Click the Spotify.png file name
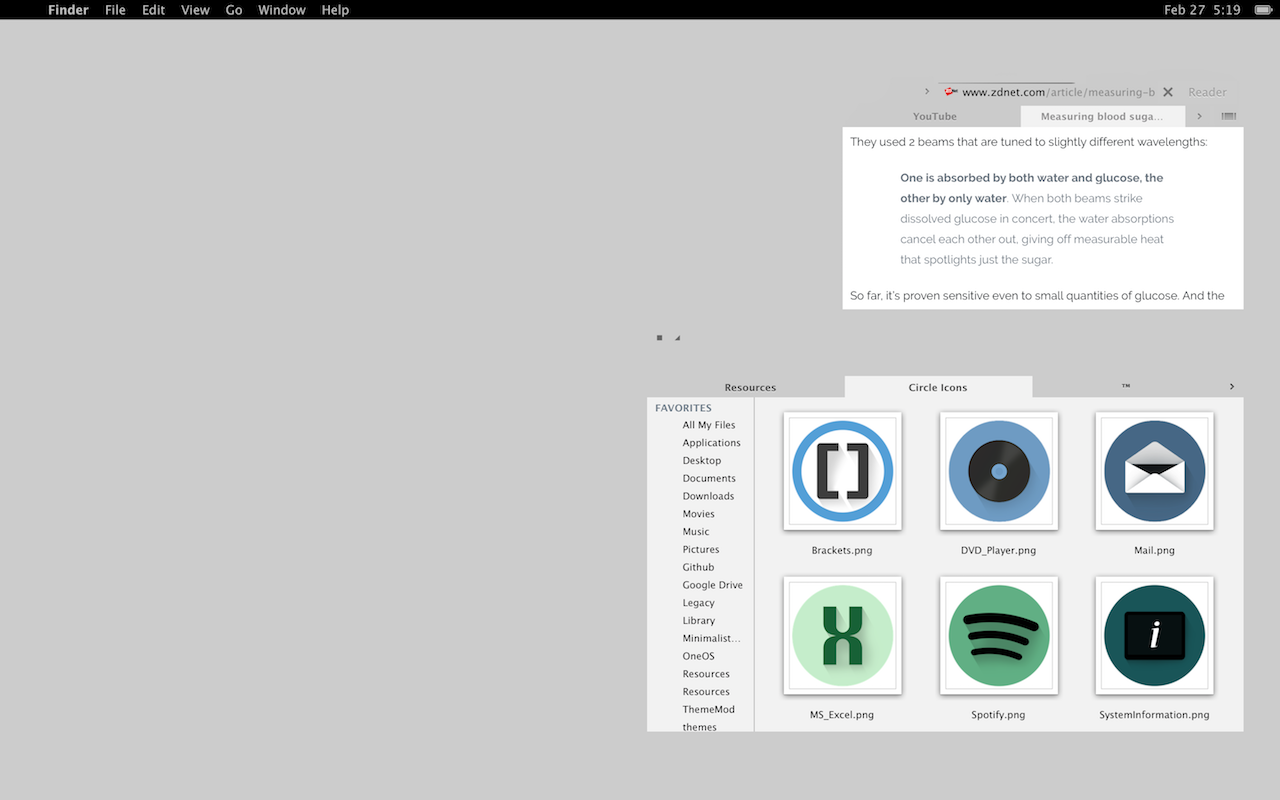 pos(998,715)
